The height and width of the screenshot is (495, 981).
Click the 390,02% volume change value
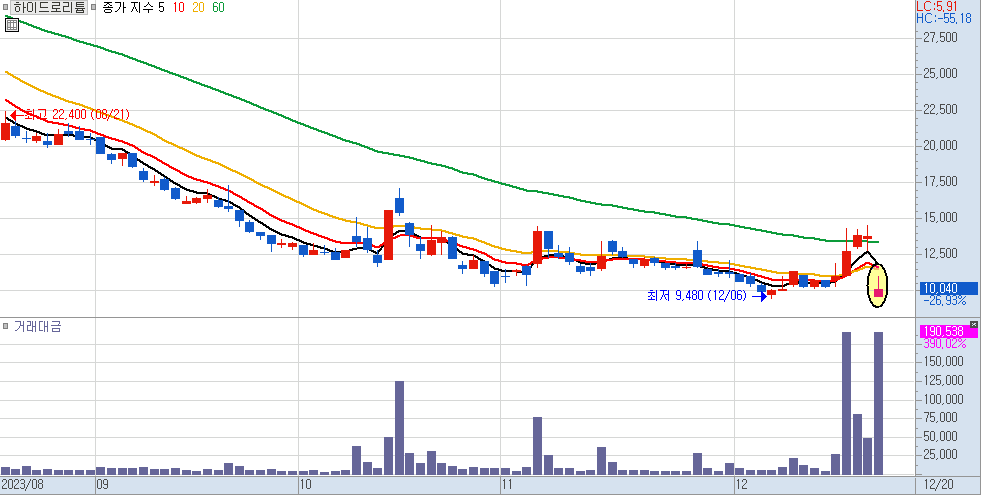(944, 344)
